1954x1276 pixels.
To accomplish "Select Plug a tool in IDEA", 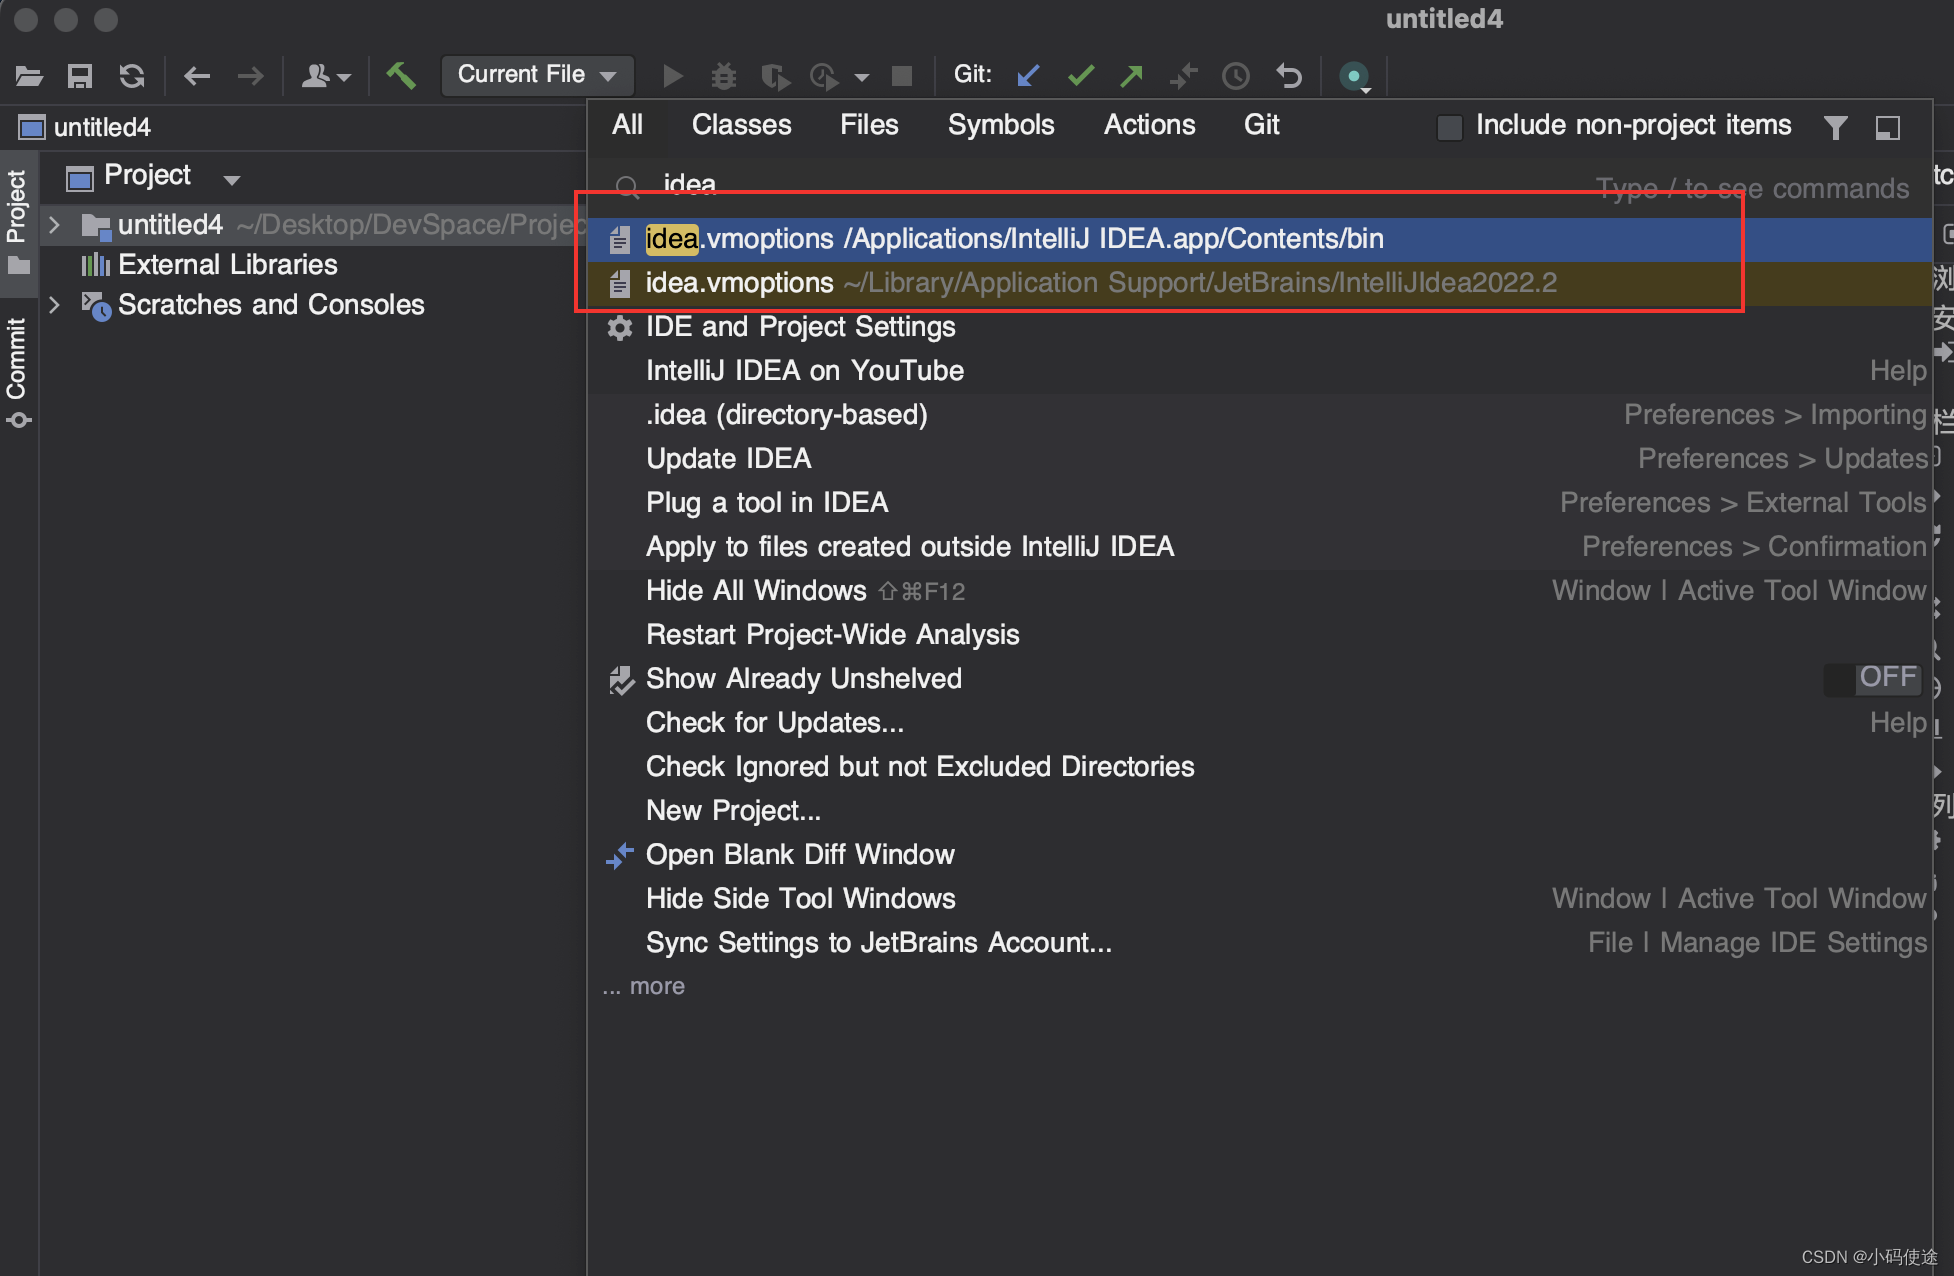I will pos(1259,503).
